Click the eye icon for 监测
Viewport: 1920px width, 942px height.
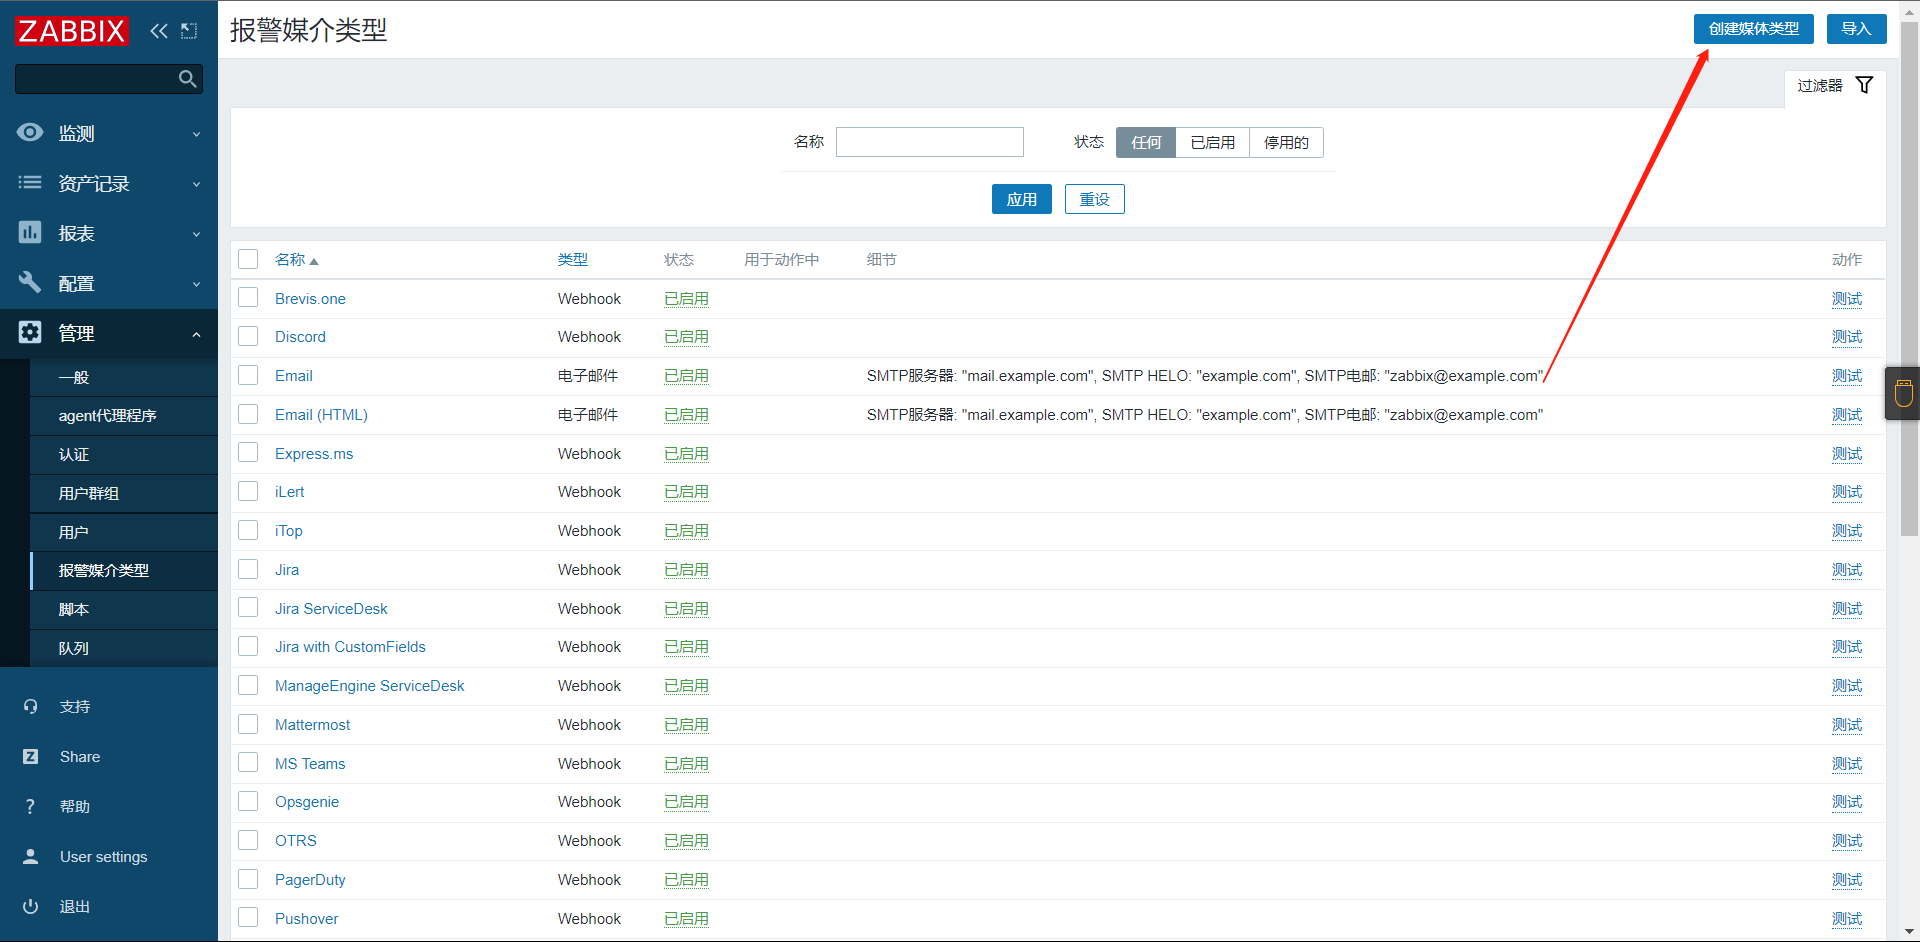(x=30, y=133)
